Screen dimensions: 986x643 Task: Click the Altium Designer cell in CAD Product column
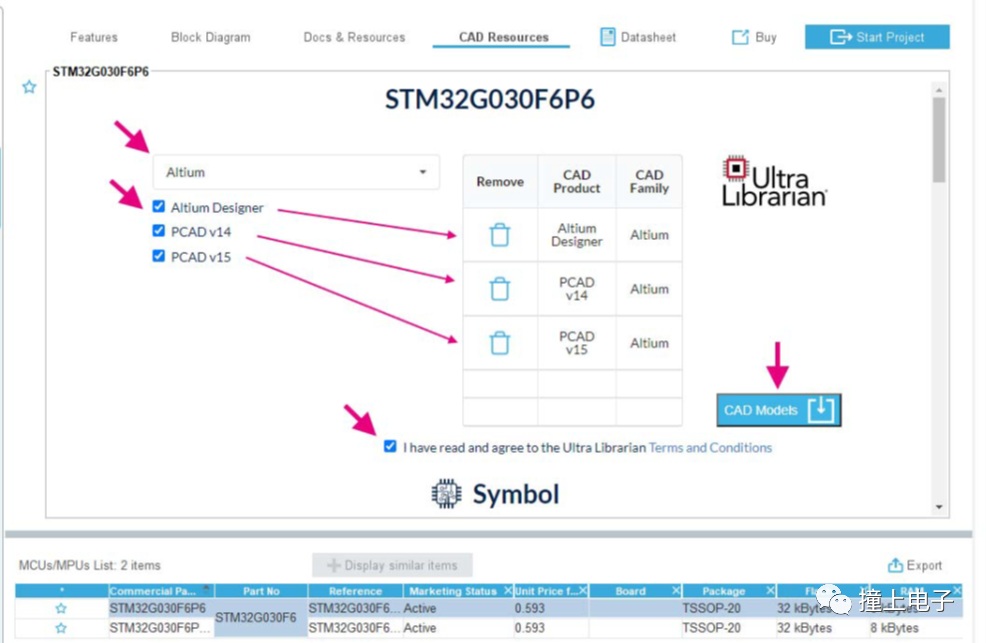pyautogui.click(x=577, y=235)
